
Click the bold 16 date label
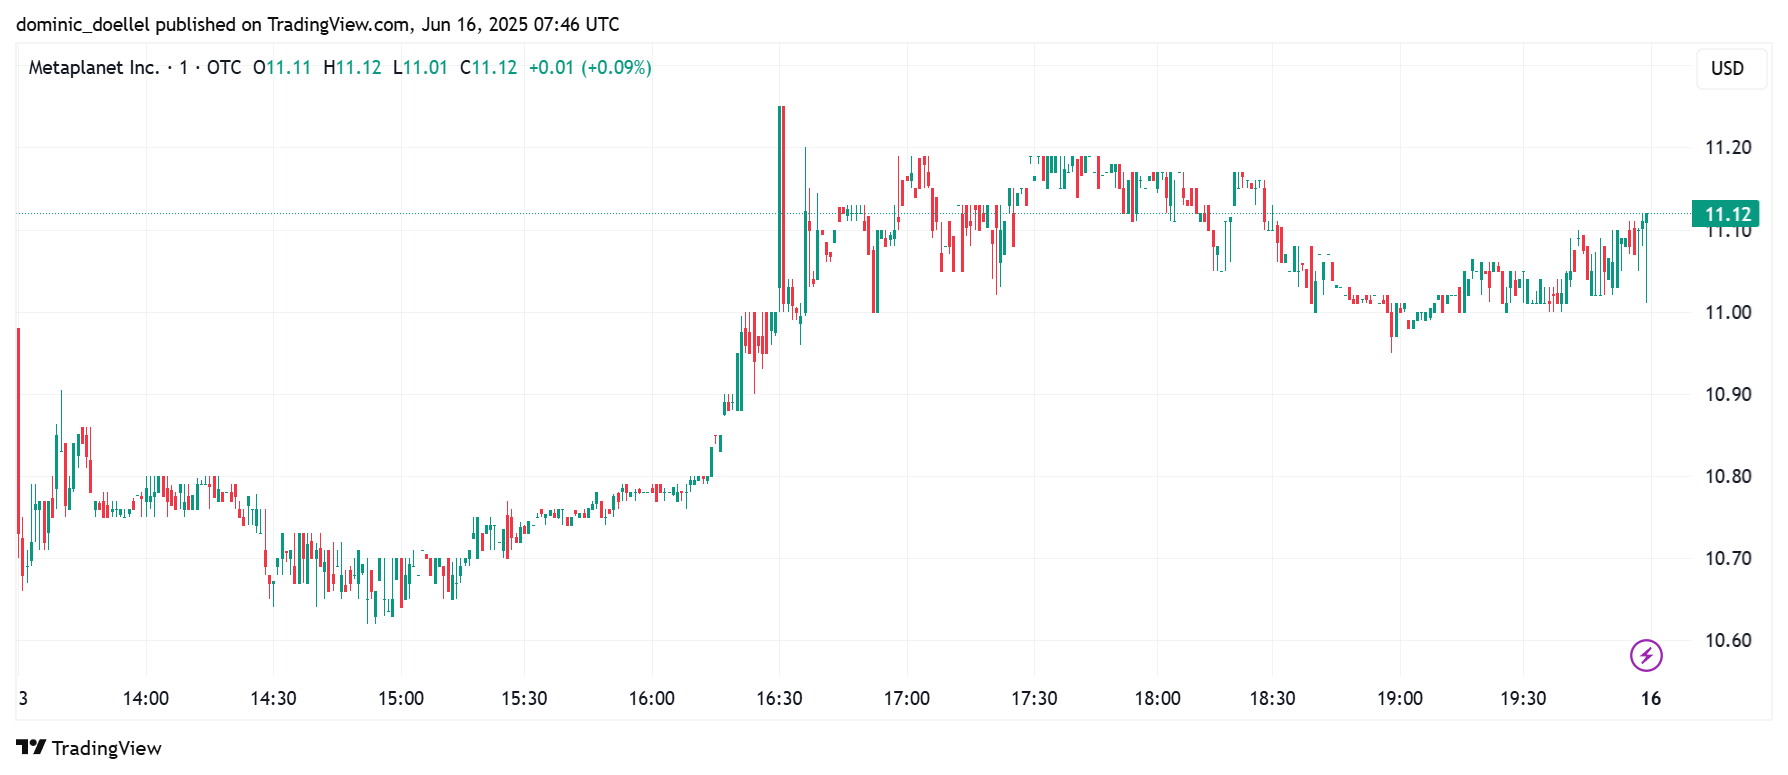(x=1650, y=698)
